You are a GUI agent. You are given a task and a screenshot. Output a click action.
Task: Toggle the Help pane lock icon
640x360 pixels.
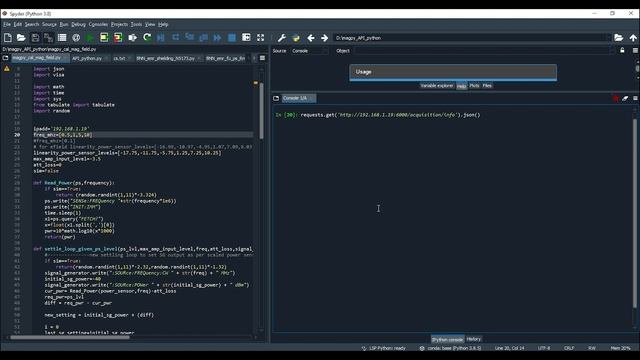point(622,51)
